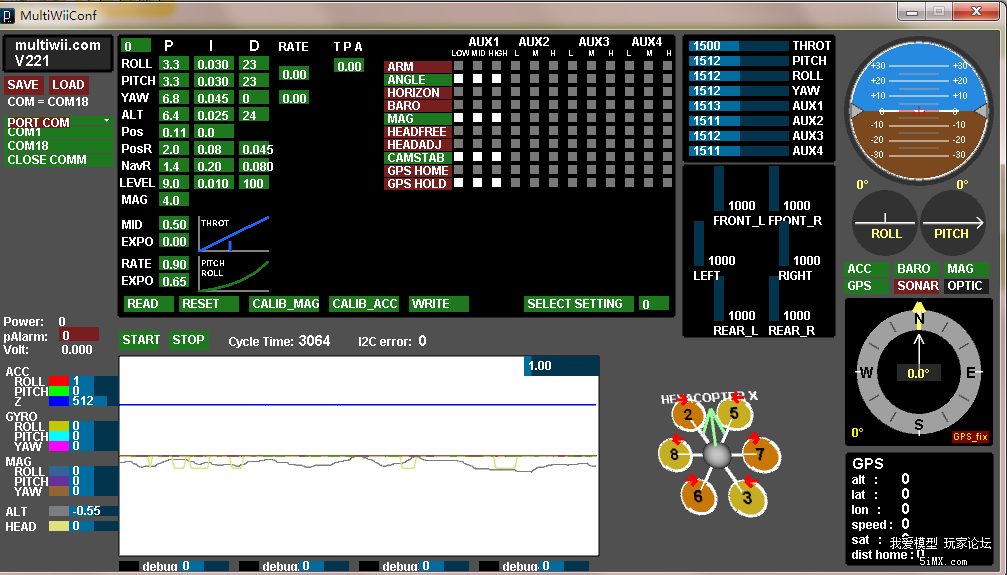1007x575 pixels.
Task: Click START graph button
Action: pyautogui.click(x=141, y=340)
